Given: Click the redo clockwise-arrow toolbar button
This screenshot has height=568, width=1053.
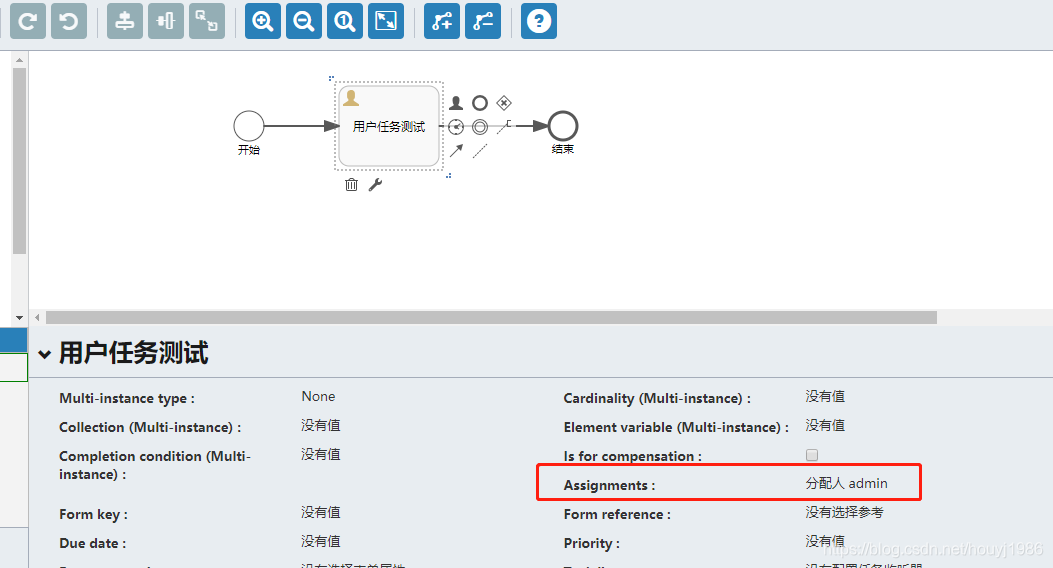Looking at the screenshot, I should (28, 21).
